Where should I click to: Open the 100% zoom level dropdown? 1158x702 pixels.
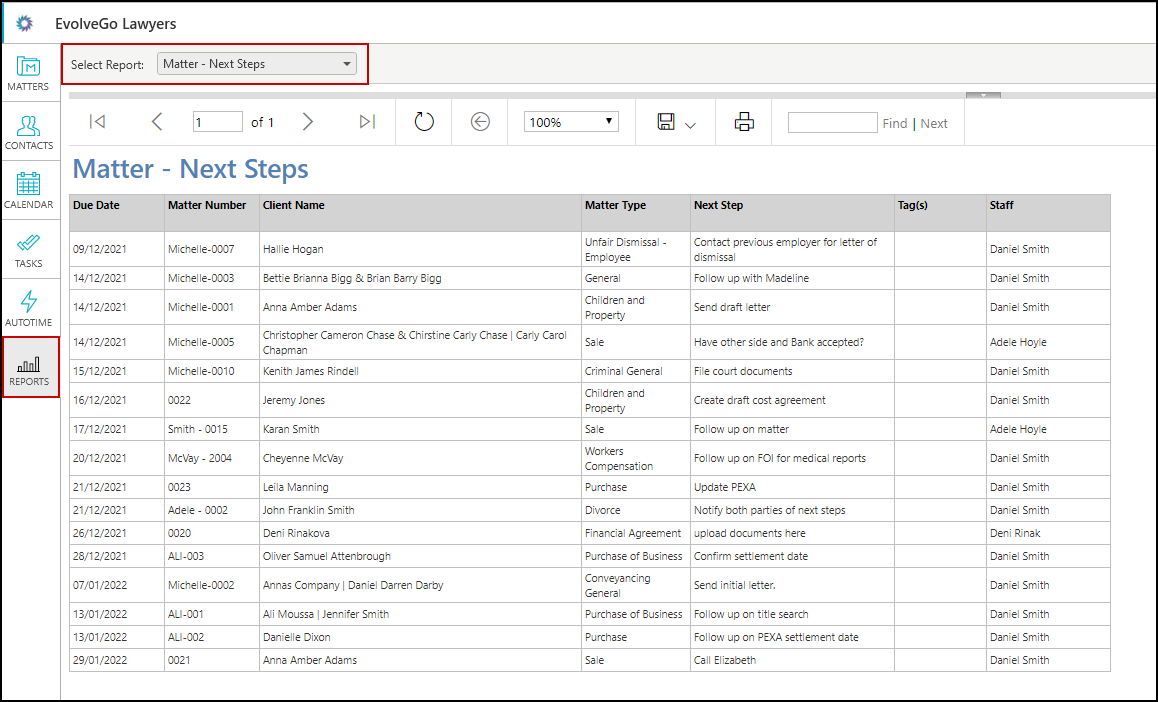tap(571, 122)
